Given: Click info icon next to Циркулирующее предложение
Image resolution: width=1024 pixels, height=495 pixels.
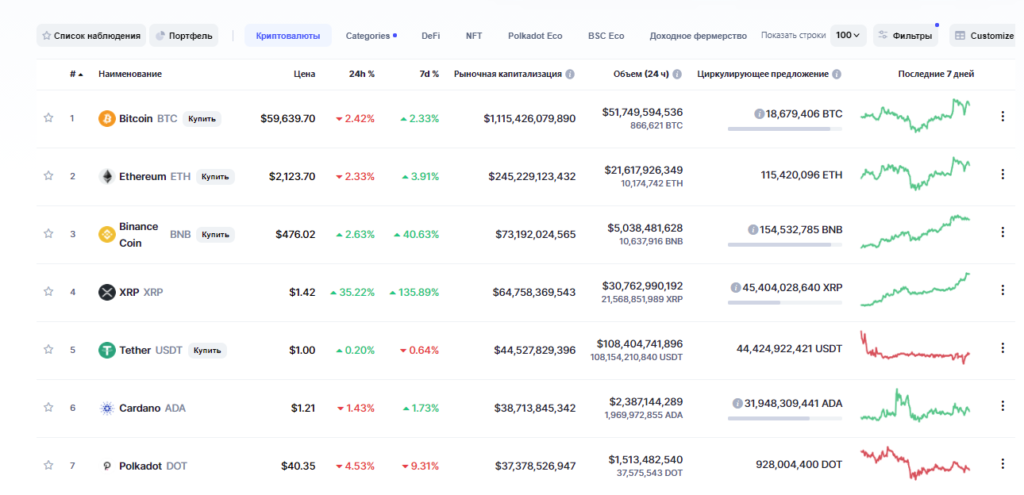Looking at the screenshot, I should click(837, 74).
